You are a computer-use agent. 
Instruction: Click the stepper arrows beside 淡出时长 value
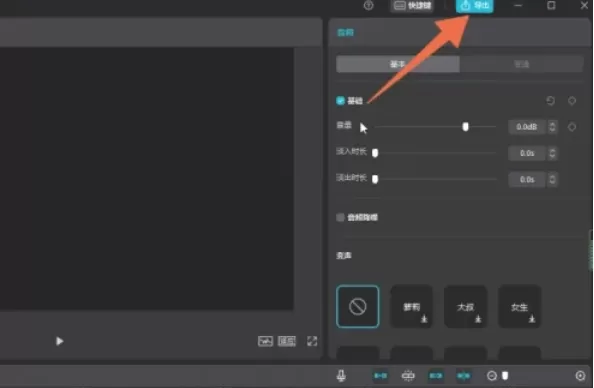(552, 179)
